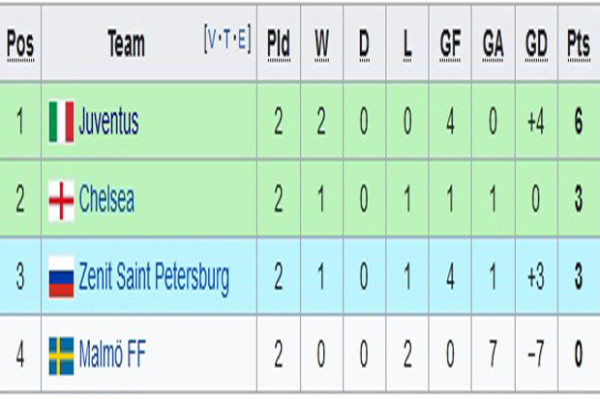The height and width of the screenshot is (399, 600).
Task: Click the T (talk) template link
Action: [227, 39]
